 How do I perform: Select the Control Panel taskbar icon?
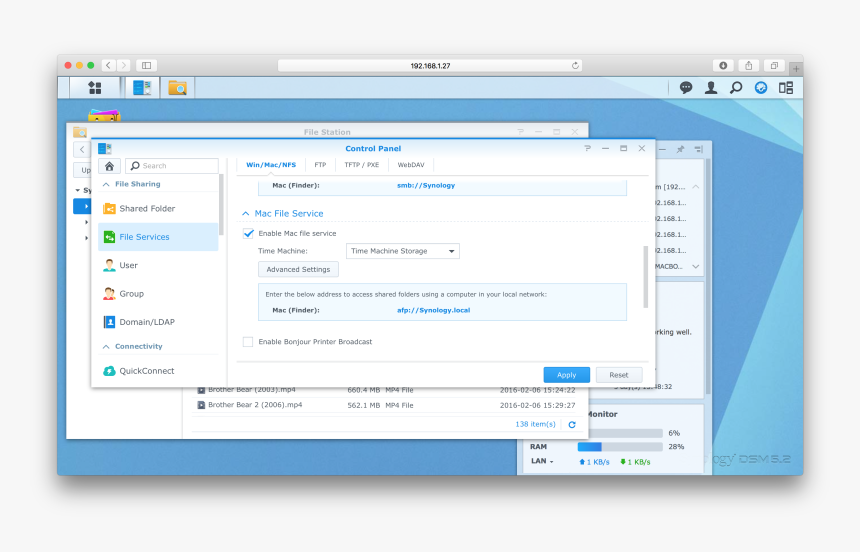tap(142, 88)
